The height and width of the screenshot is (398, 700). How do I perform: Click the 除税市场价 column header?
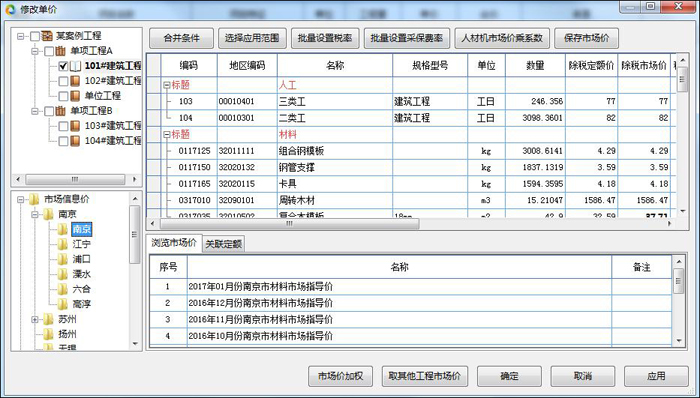coord(644,66)
